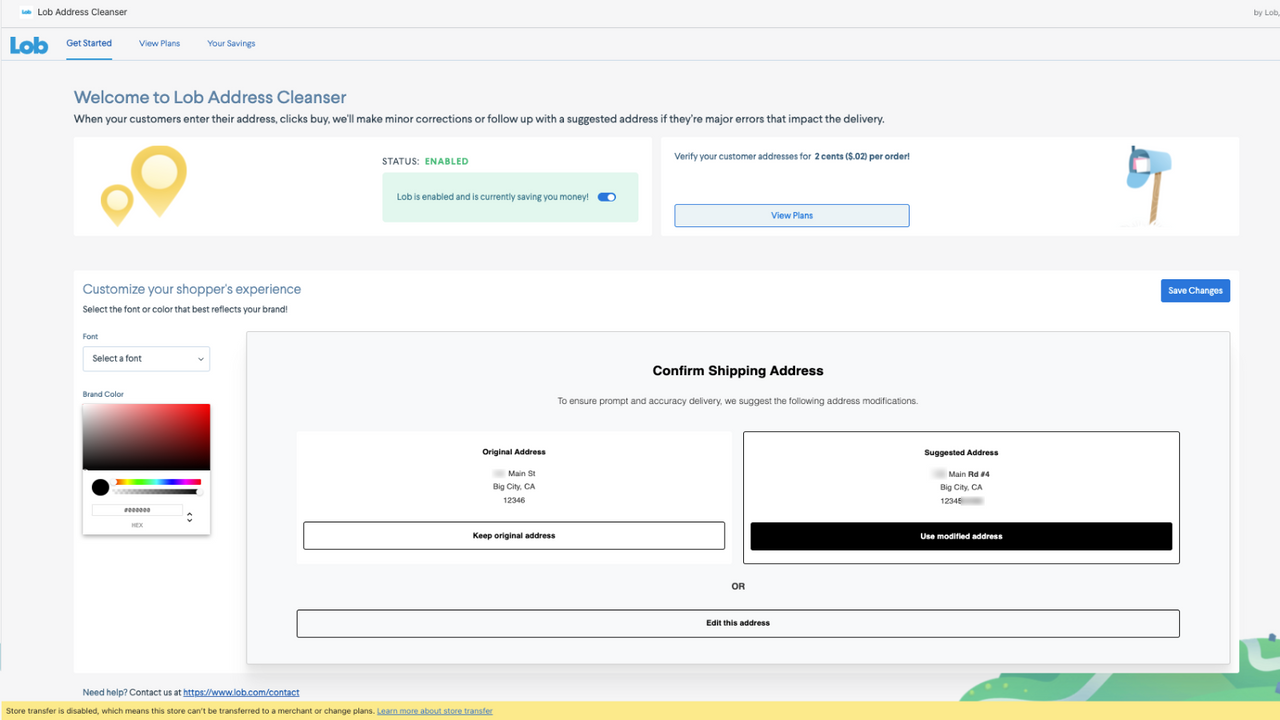Click the 'Original Address' heading
The width and height of the screenshot is (1280, 720).
[x=514, y=452]
